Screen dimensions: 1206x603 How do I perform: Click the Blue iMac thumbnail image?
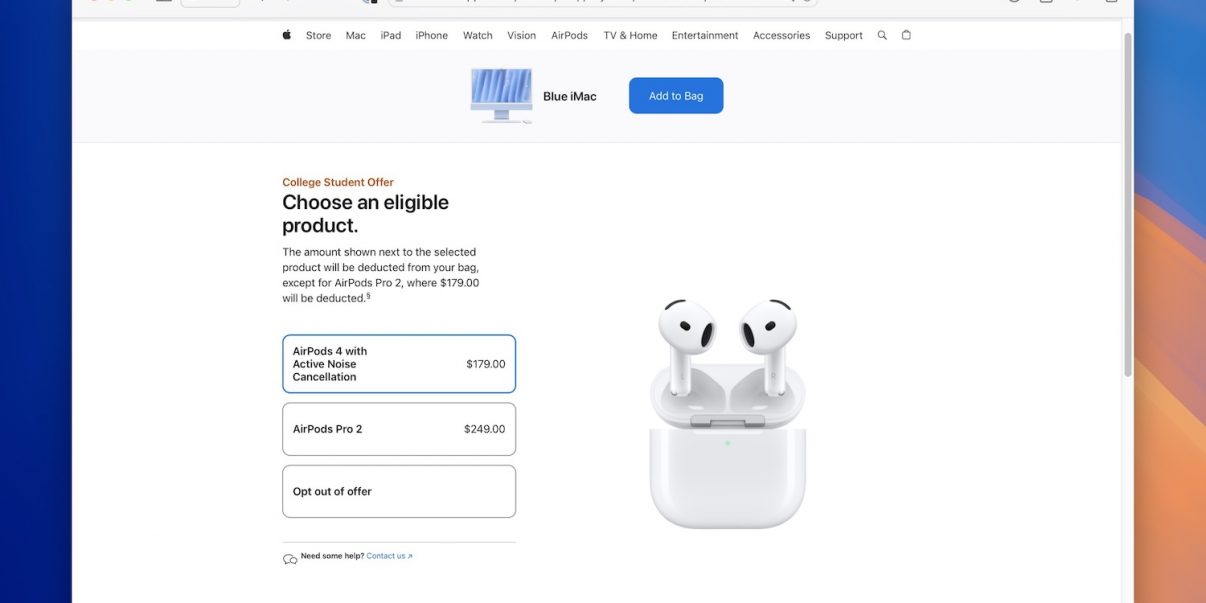point(502,96)
